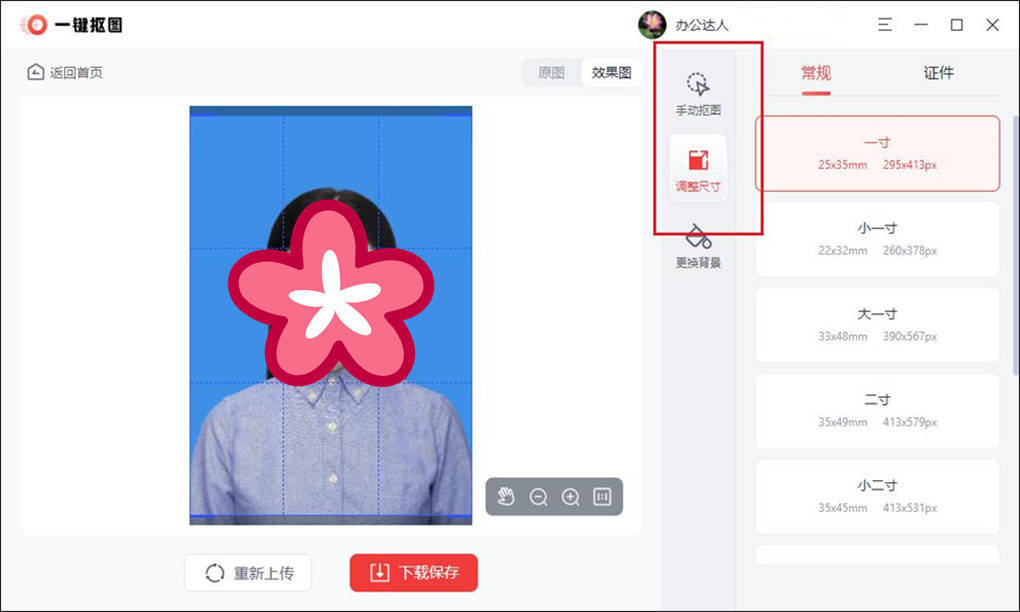Click the 1:1 actual size view icon
This screenshot has height=612, width=1020.
coord(601,495)
